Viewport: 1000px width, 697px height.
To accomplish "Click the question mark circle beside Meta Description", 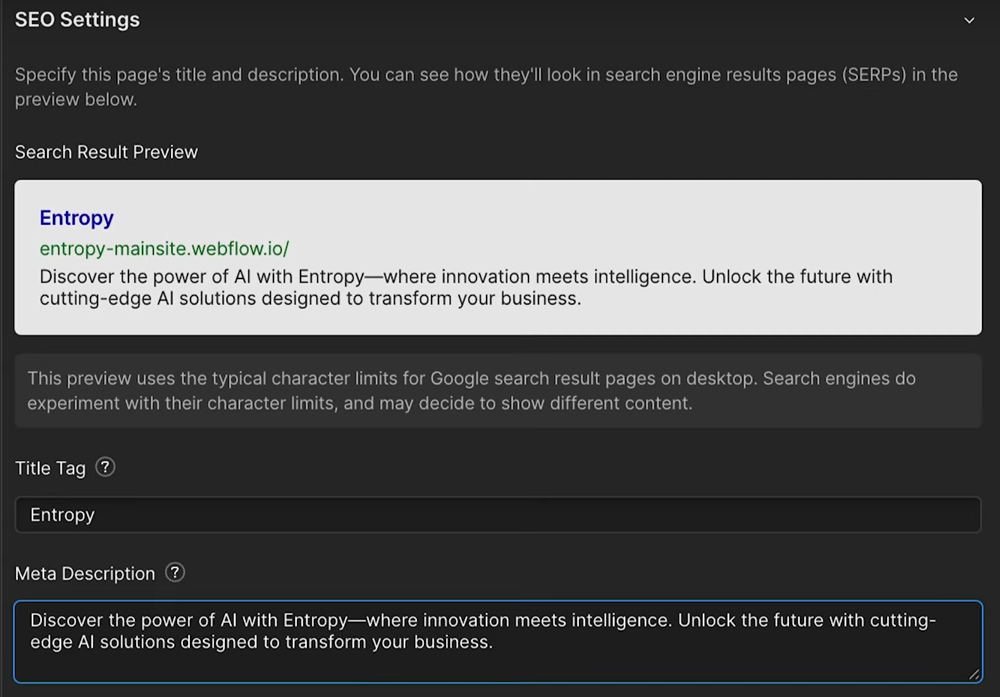I will (x=174, y=573).
